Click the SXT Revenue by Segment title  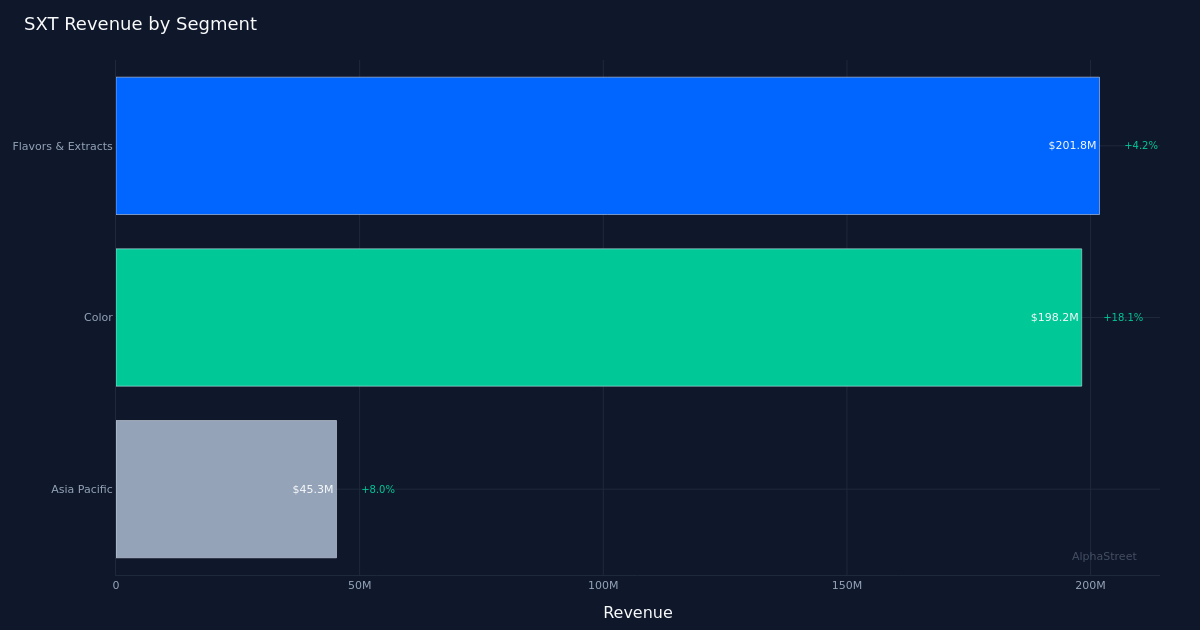point(141,23)
